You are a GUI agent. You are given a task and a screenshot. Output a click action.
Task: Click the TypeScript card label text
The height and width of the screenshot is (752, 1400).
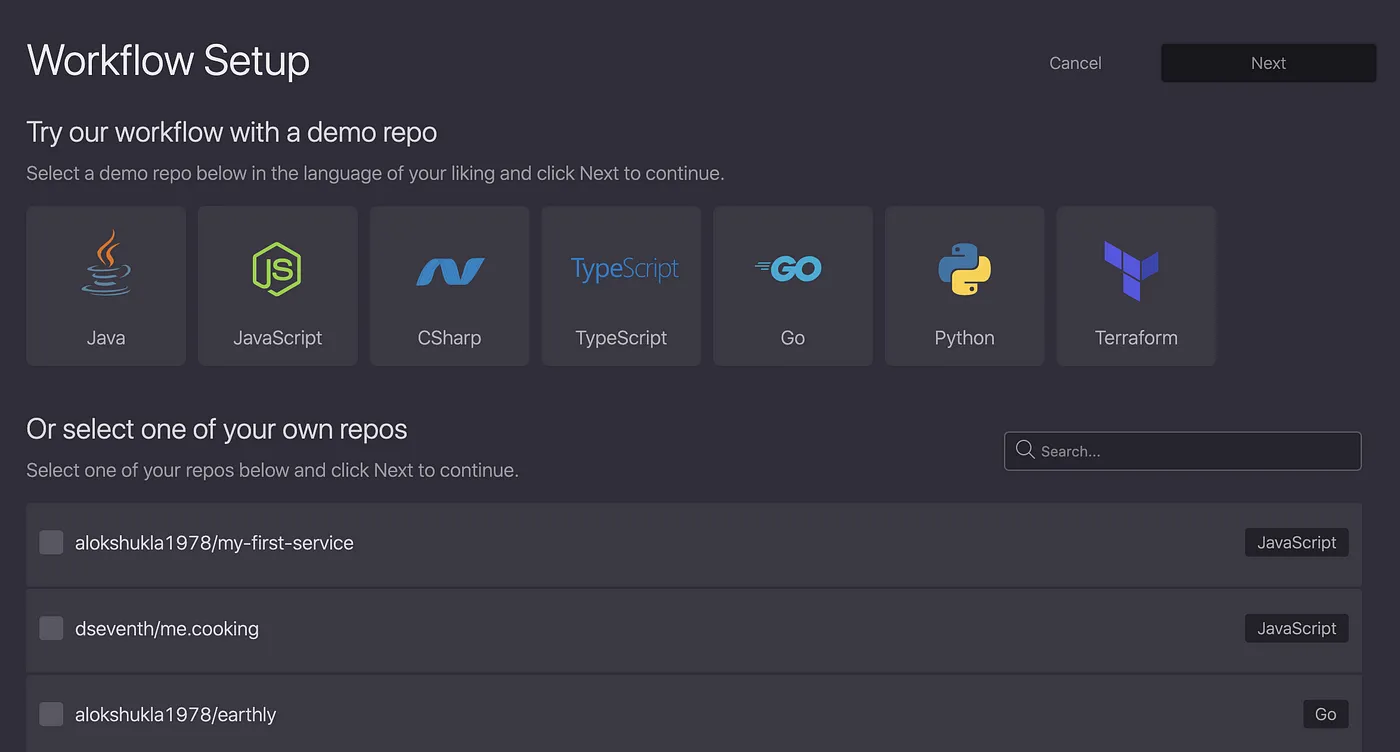pyautogui.click(x=621, y=338)
